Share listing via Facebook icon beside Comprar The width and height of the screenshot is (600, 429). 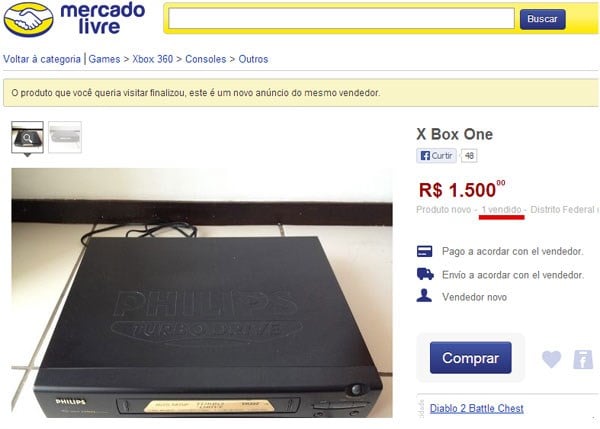[583, 359]
